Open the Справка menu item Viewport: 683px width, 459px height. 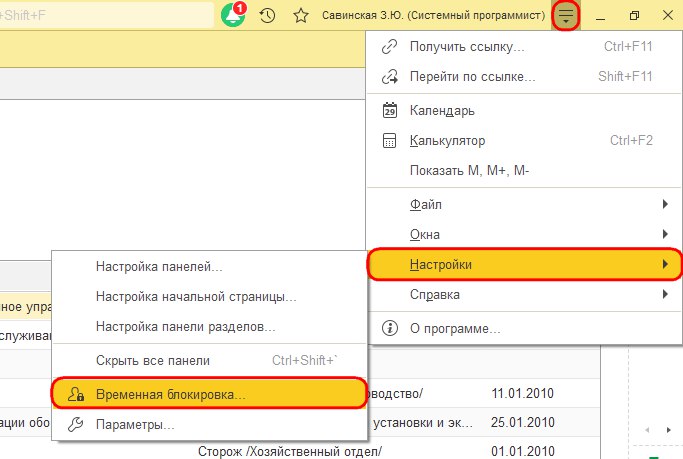click(x=524, y=294)
